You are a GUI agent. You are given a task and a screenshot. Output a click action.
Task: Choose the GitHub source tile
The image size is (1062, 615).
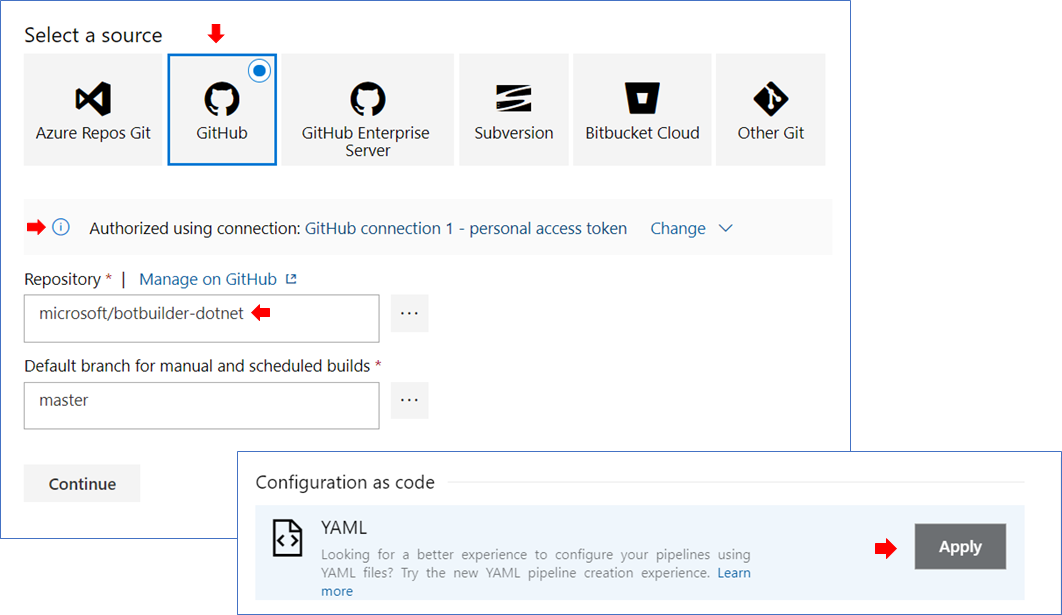click(x=222, y=110)
